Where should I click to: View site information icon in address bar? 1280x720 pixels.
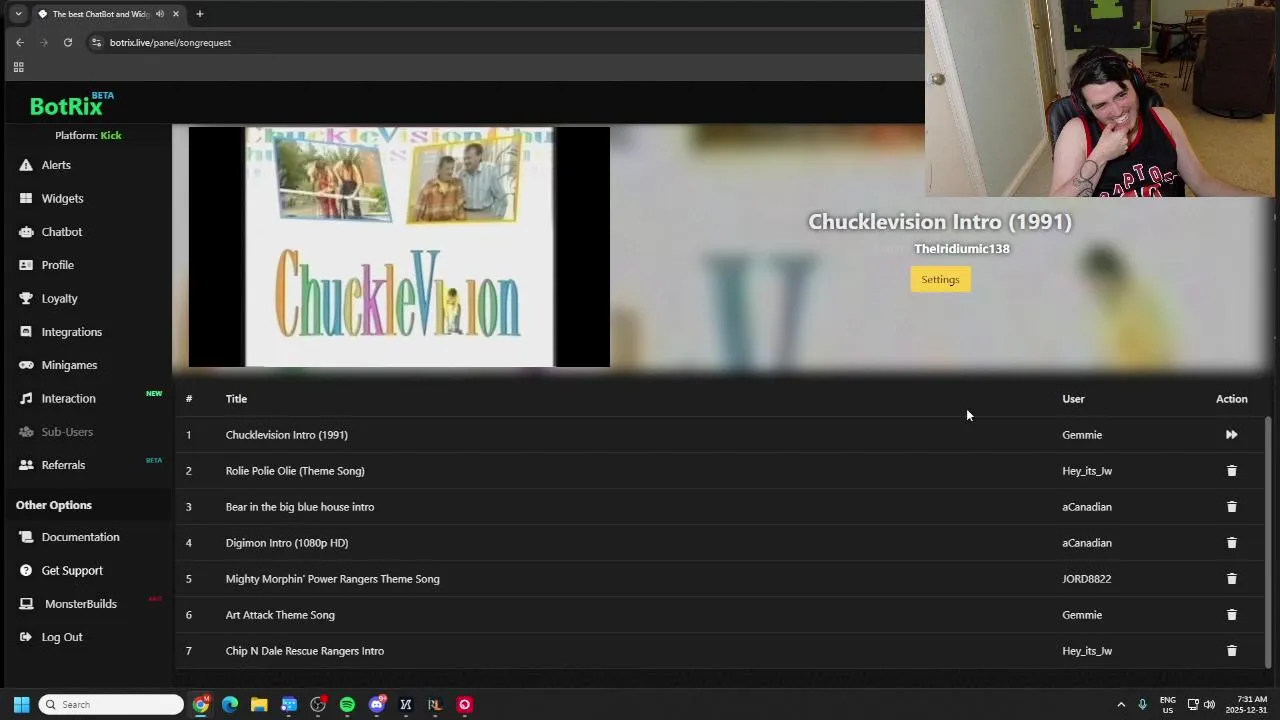[x=96, y=43]
